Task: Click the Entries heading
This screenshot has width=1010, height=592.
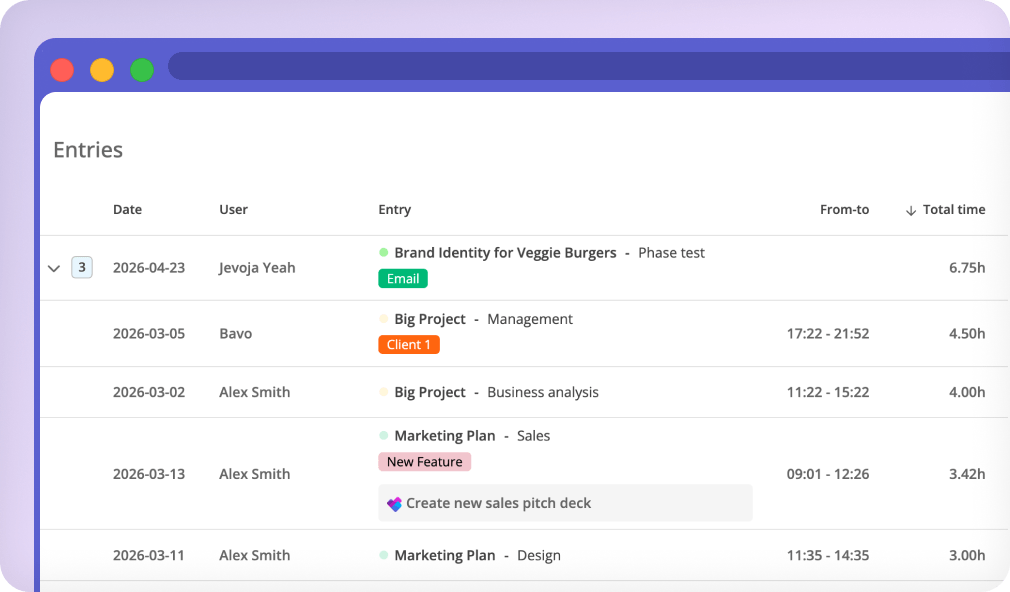Action: click(x=88, y=150)
